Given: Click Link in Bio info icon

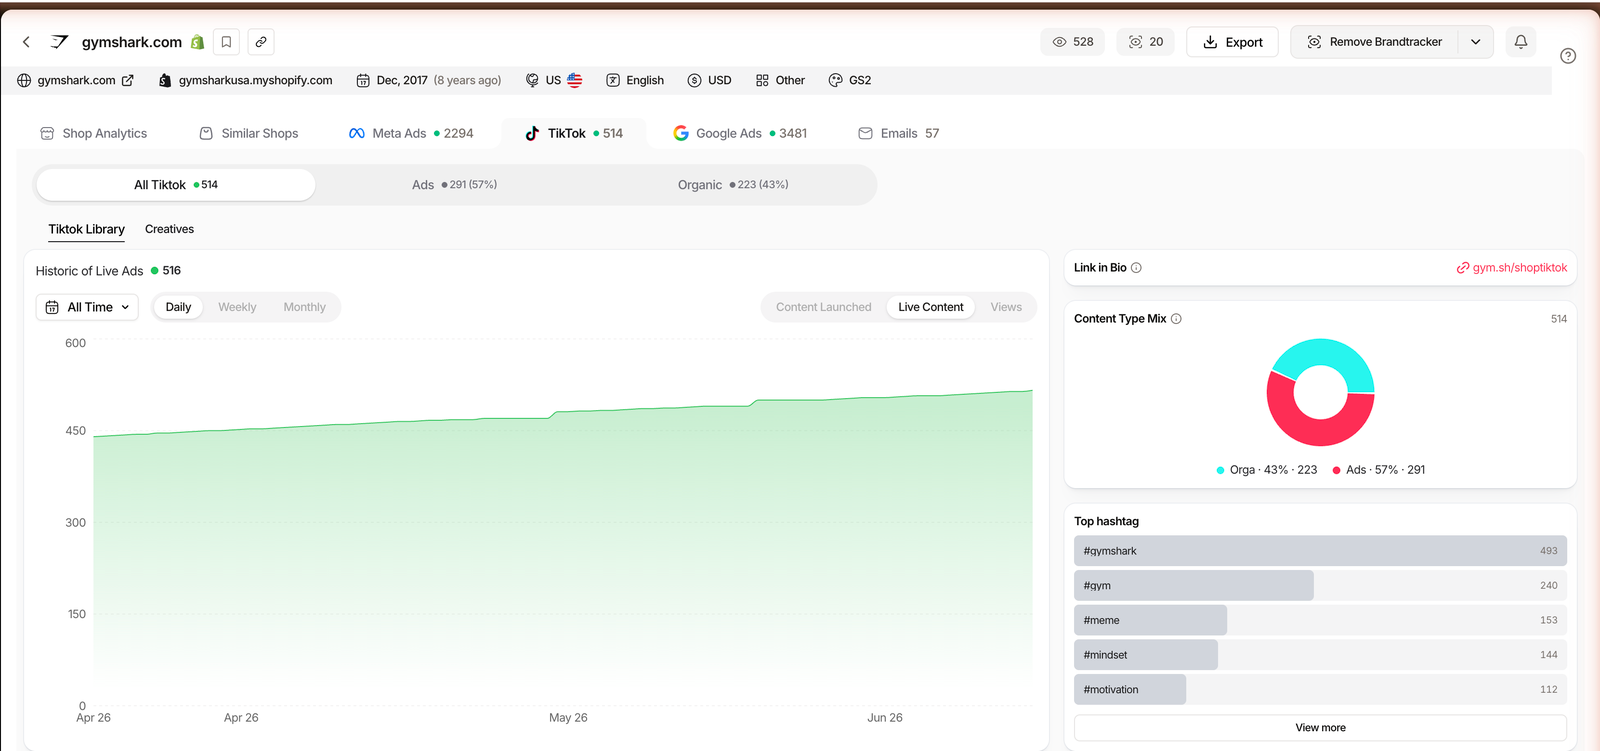Looking at the screenshot, I should point(1136,268).
